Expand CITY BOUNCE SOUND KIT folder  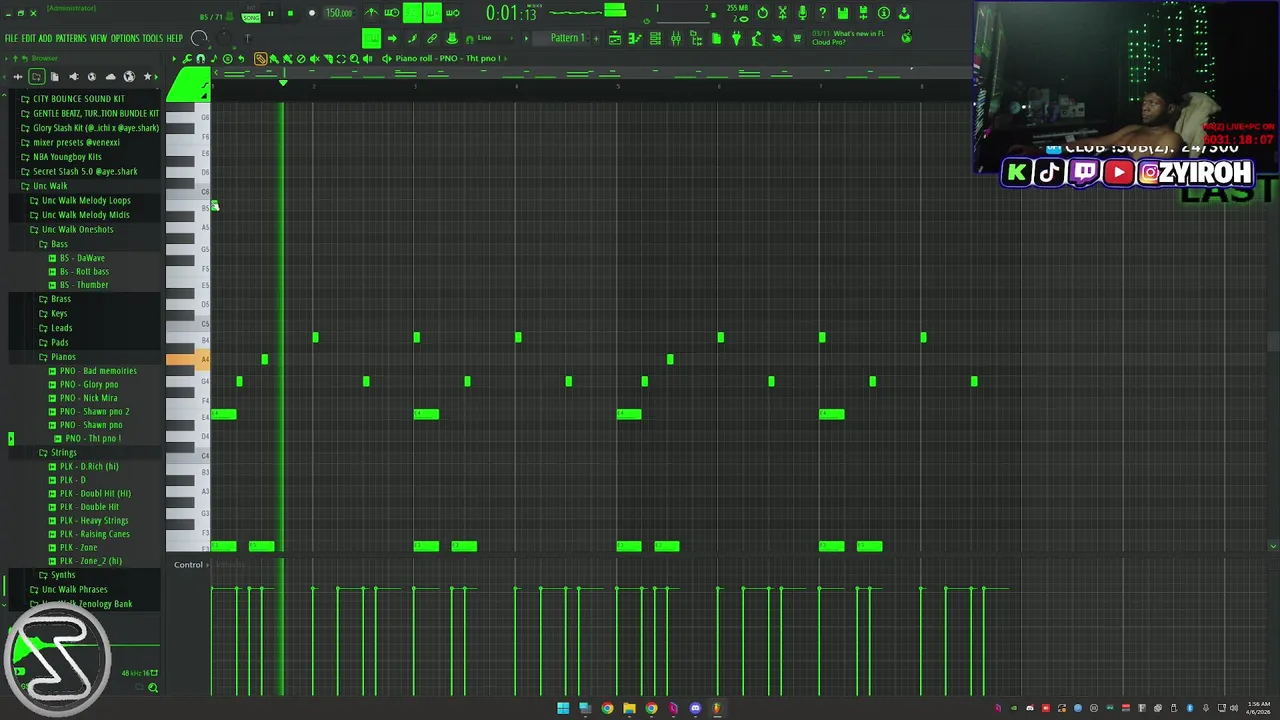[x=79, y=99]
